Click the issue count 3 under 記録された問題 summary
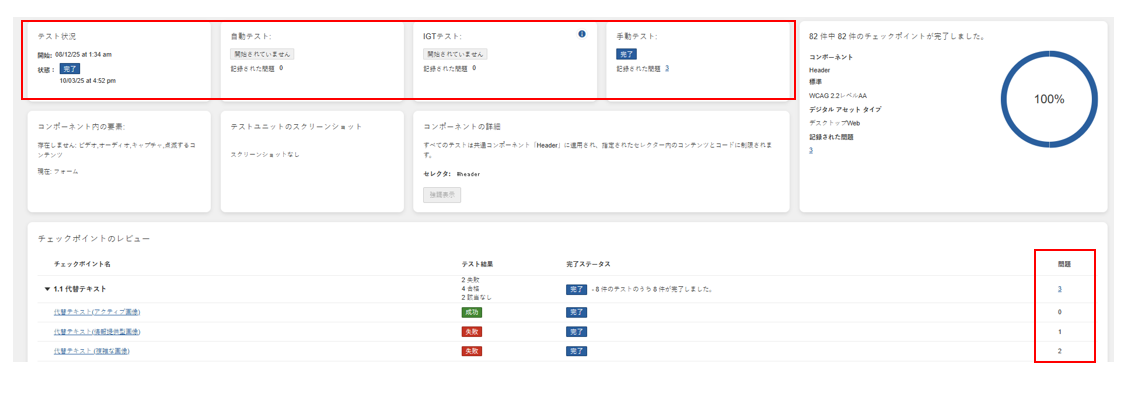This screenshot has height=420, width=1127. coord(811,150)
